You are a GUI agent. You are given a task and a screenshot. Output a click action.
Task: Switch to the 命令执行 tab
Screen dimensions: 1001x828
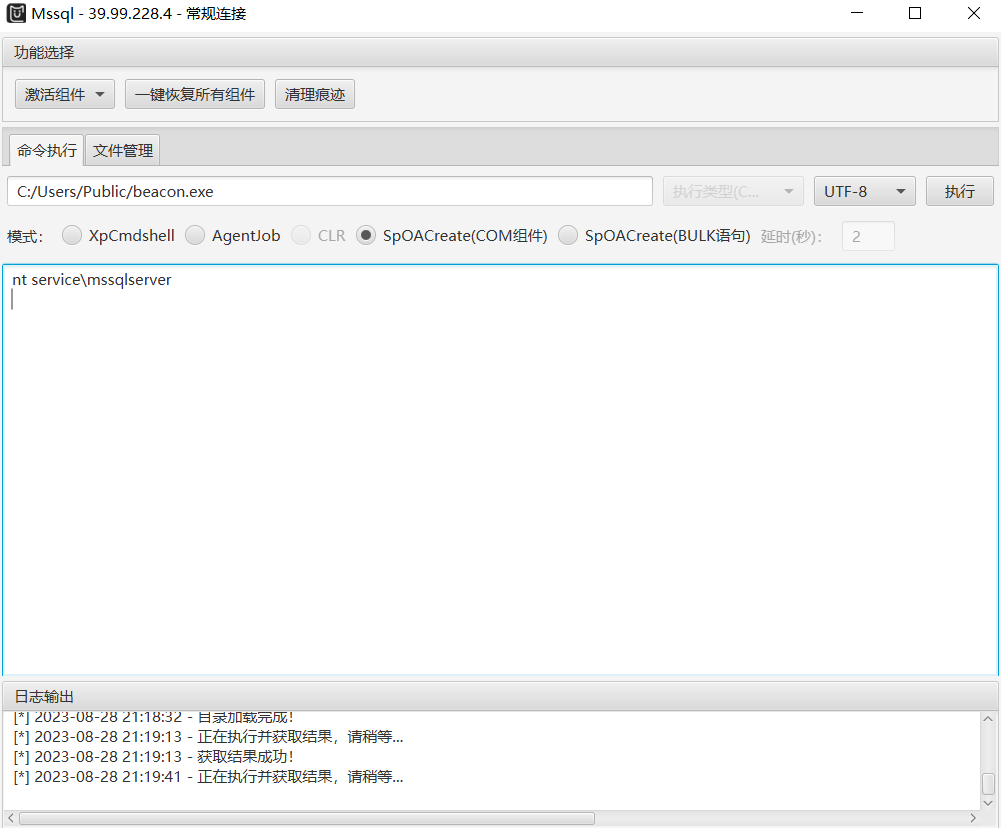click(x=46, y=151)
